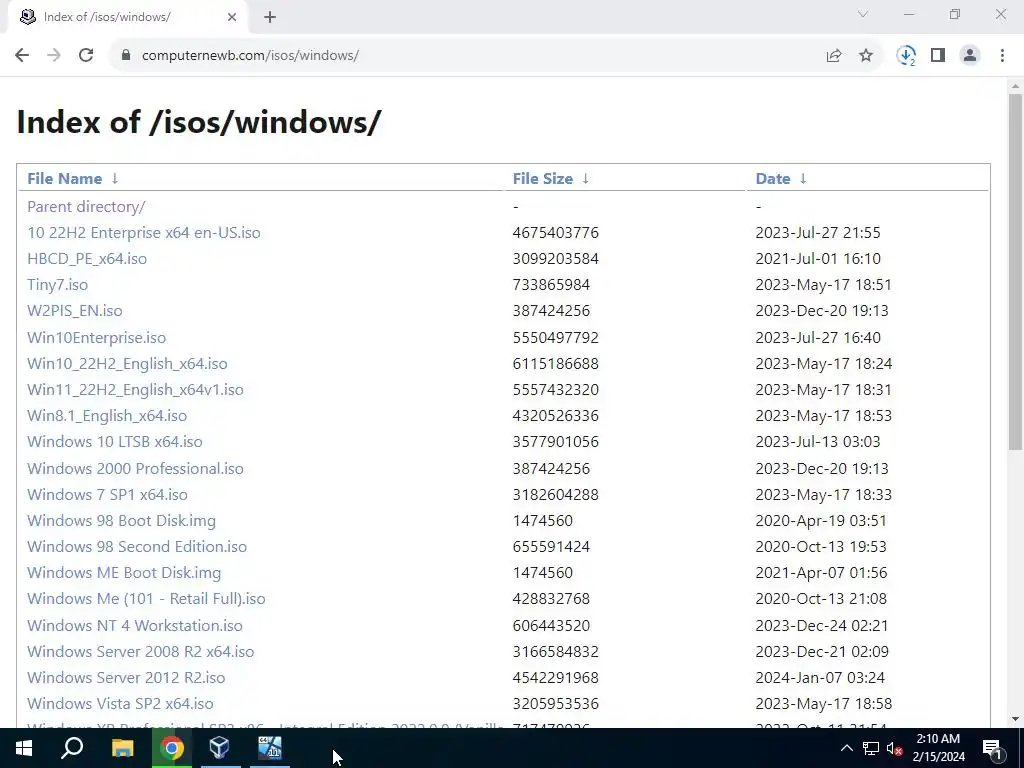Download Windows Server 2008 R2 x64.iso

point(141,652)
